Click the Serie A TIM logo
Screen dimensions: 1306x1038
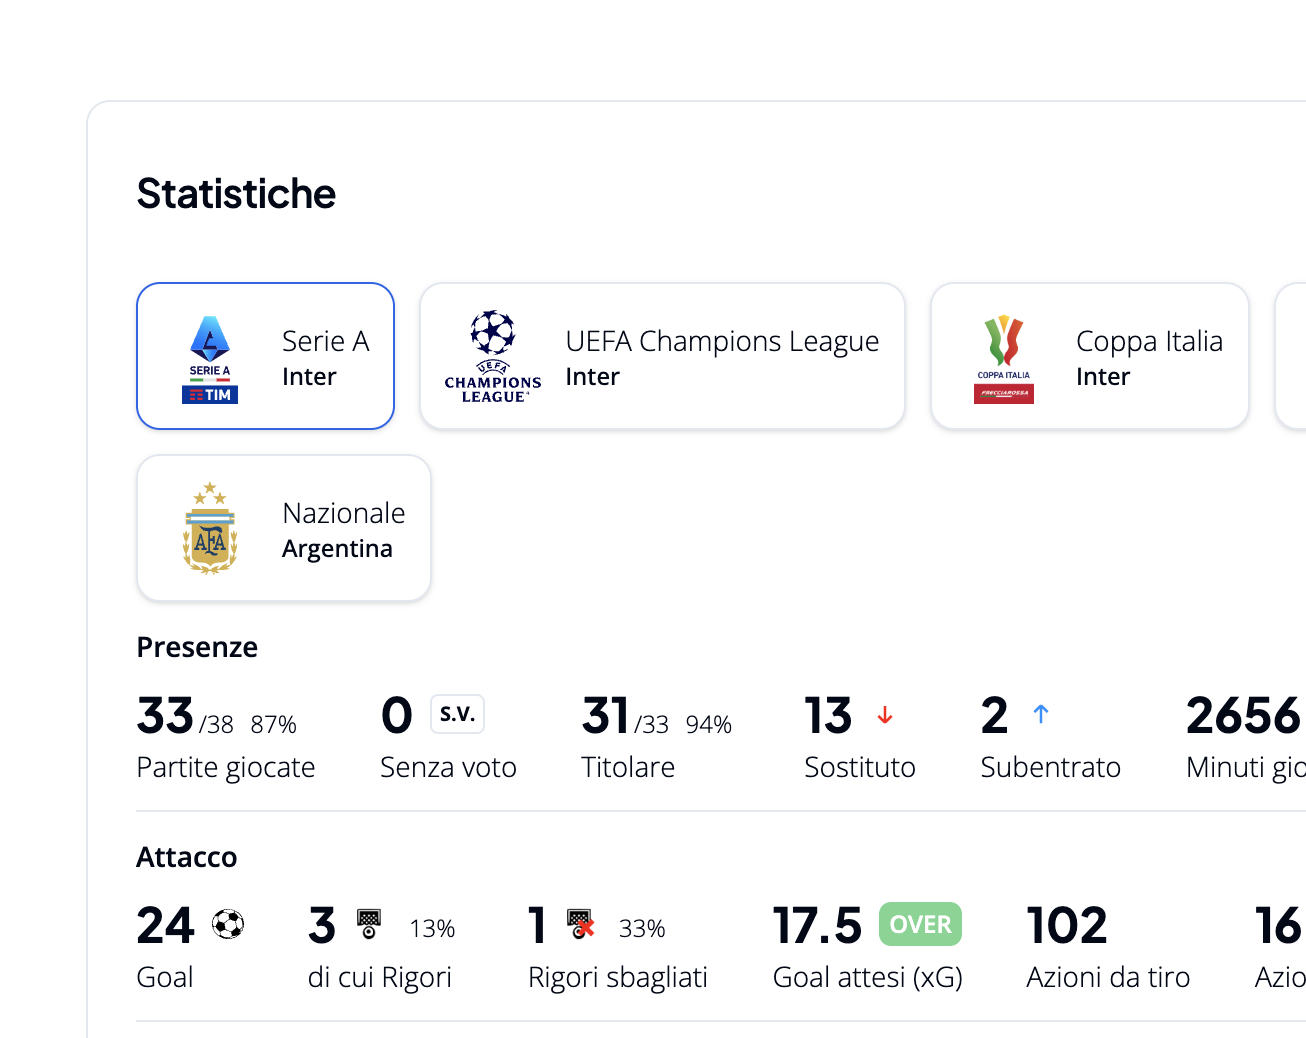pyautogui.click(x=210, y=359)
